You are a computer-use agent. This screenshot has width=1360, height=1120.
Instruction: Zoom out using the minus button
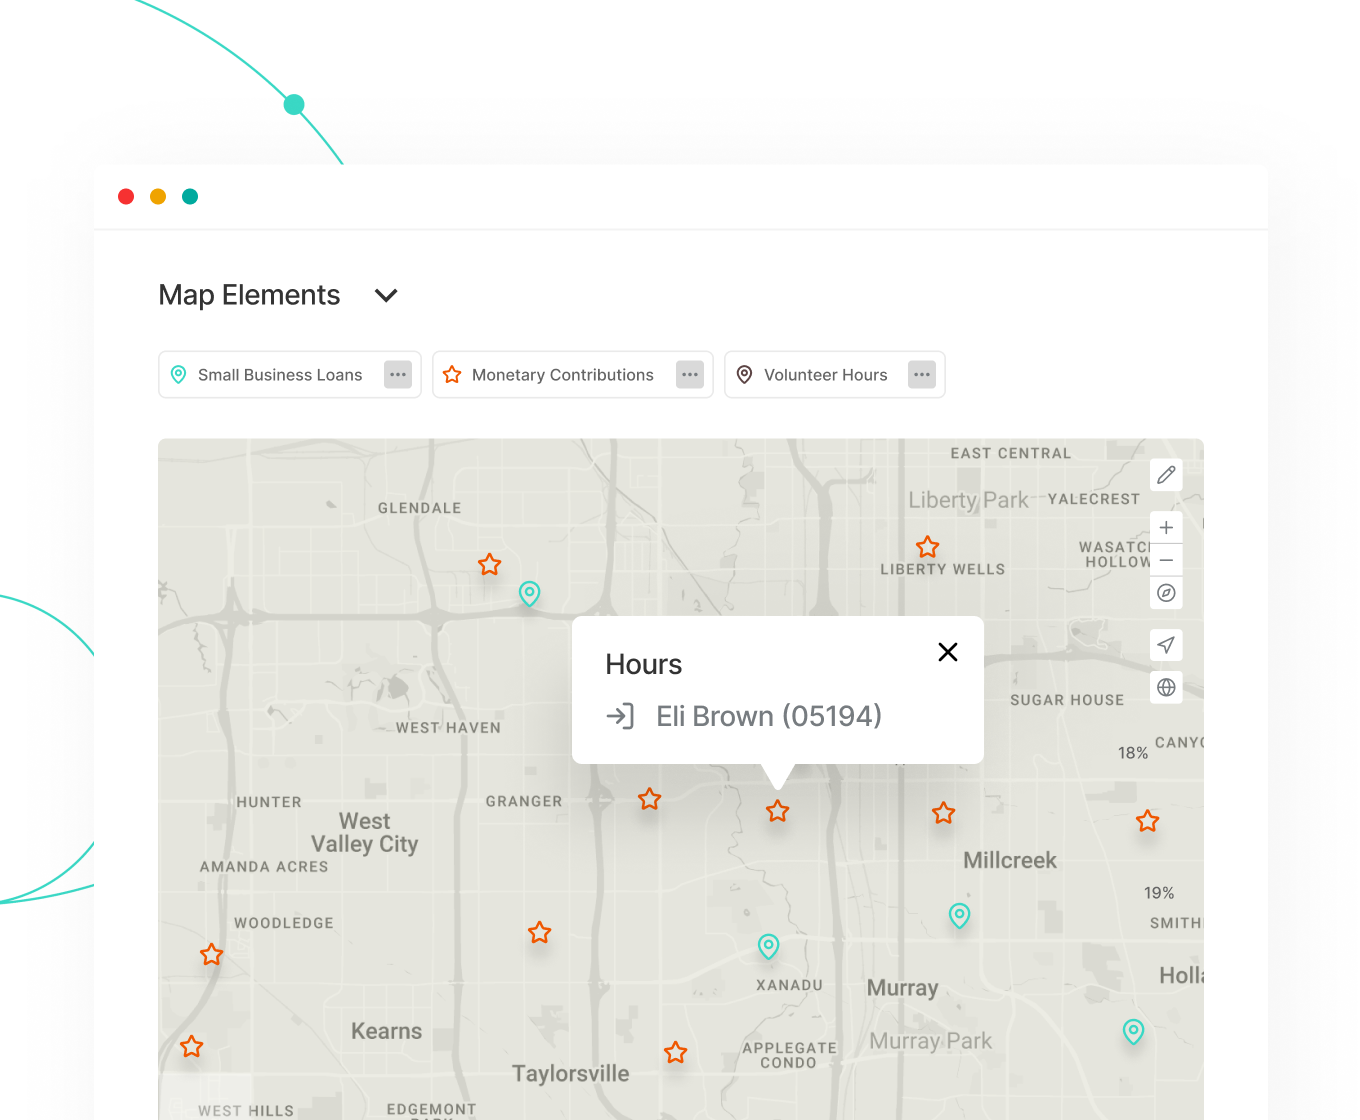(x=1166, y=560)
